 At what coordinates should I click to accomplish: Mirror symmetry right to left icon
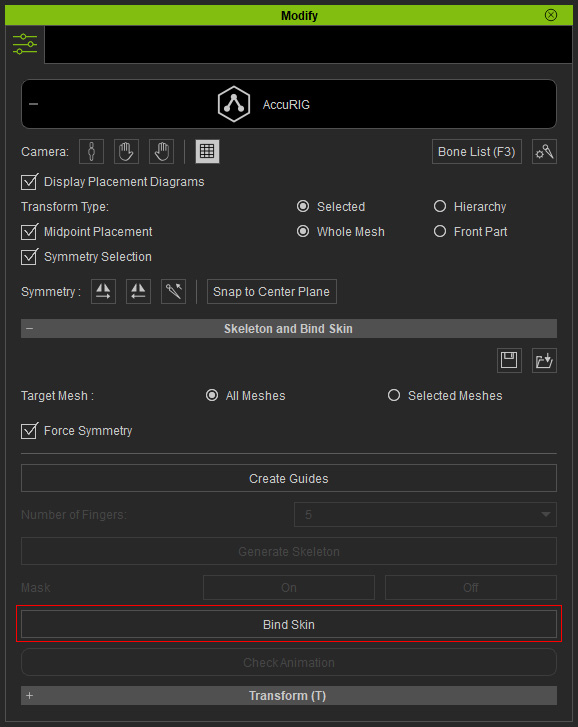pos(139,292)
